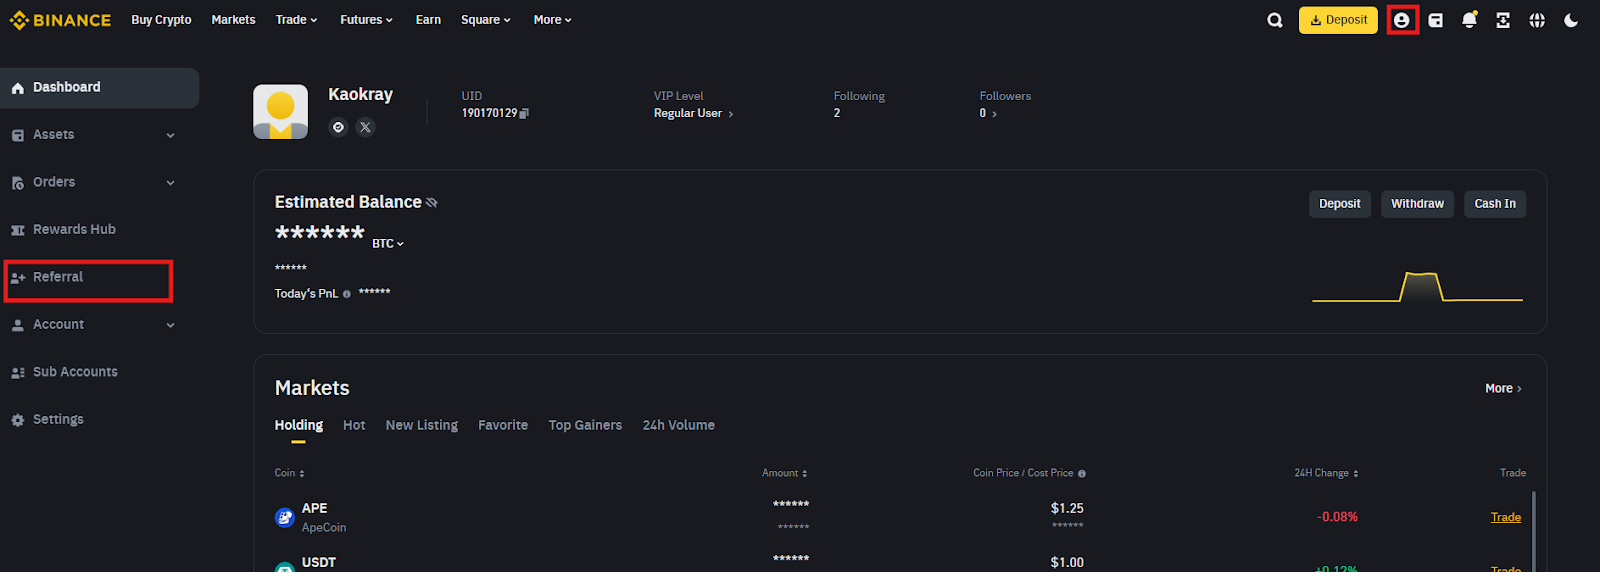
Task: Click the Binance Square badge under Kaokray
Action: click(338, 127)
